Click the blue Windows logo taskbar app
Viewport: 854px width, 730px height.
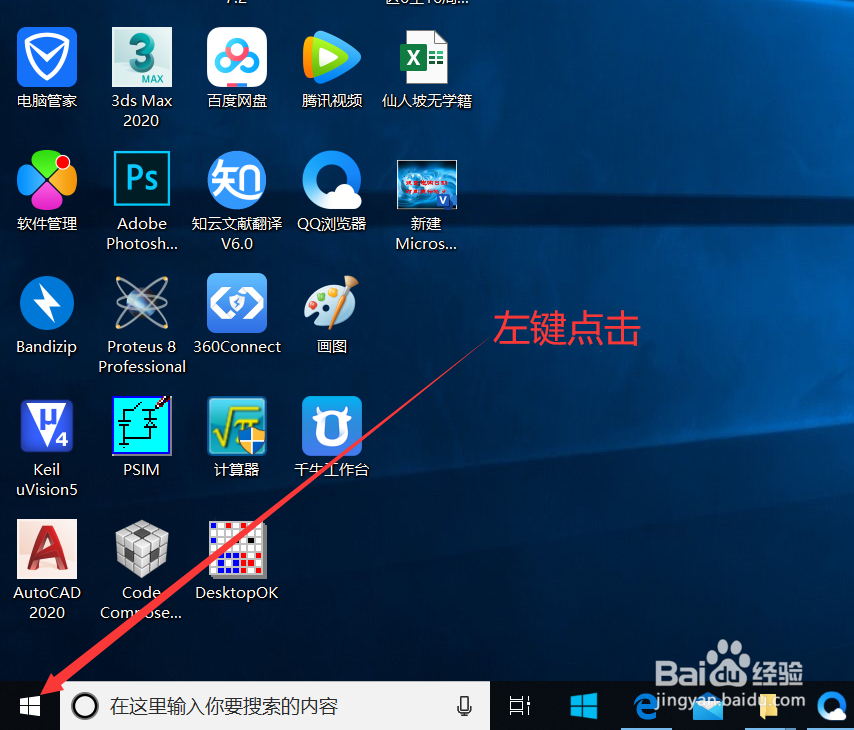point(584,706)
